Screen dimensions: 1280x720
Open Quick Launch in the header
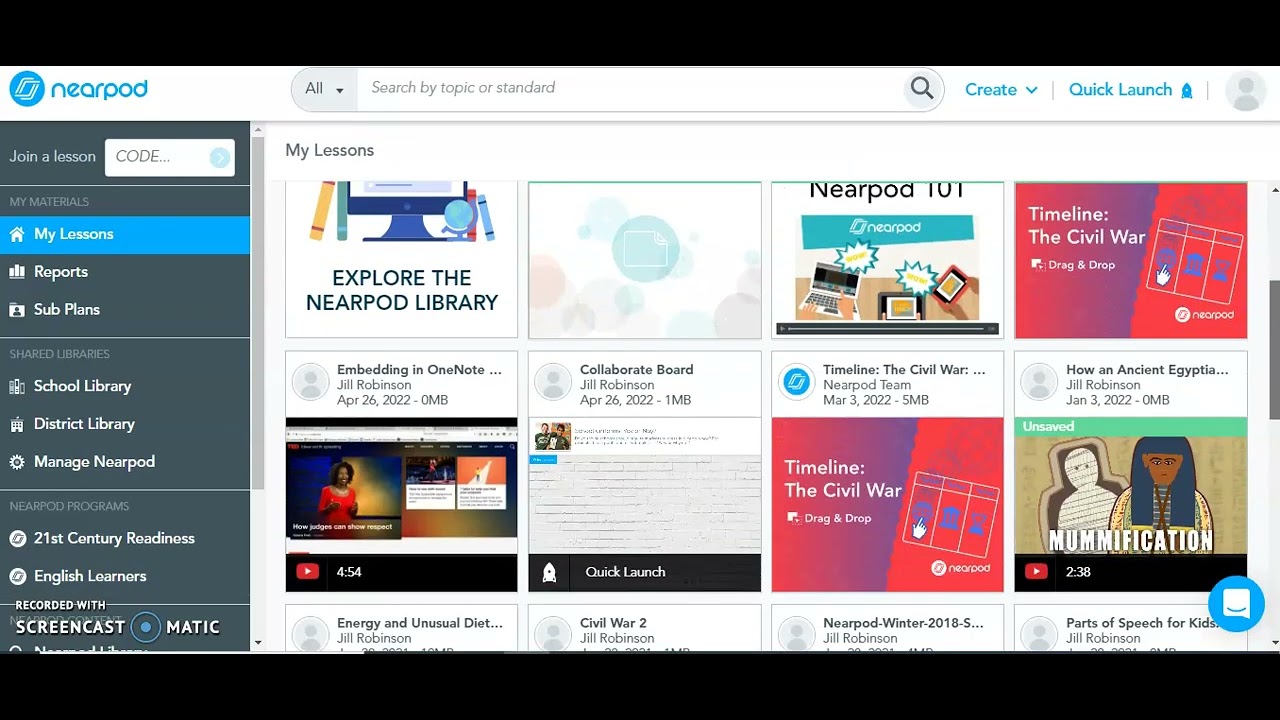[1131, 90]
